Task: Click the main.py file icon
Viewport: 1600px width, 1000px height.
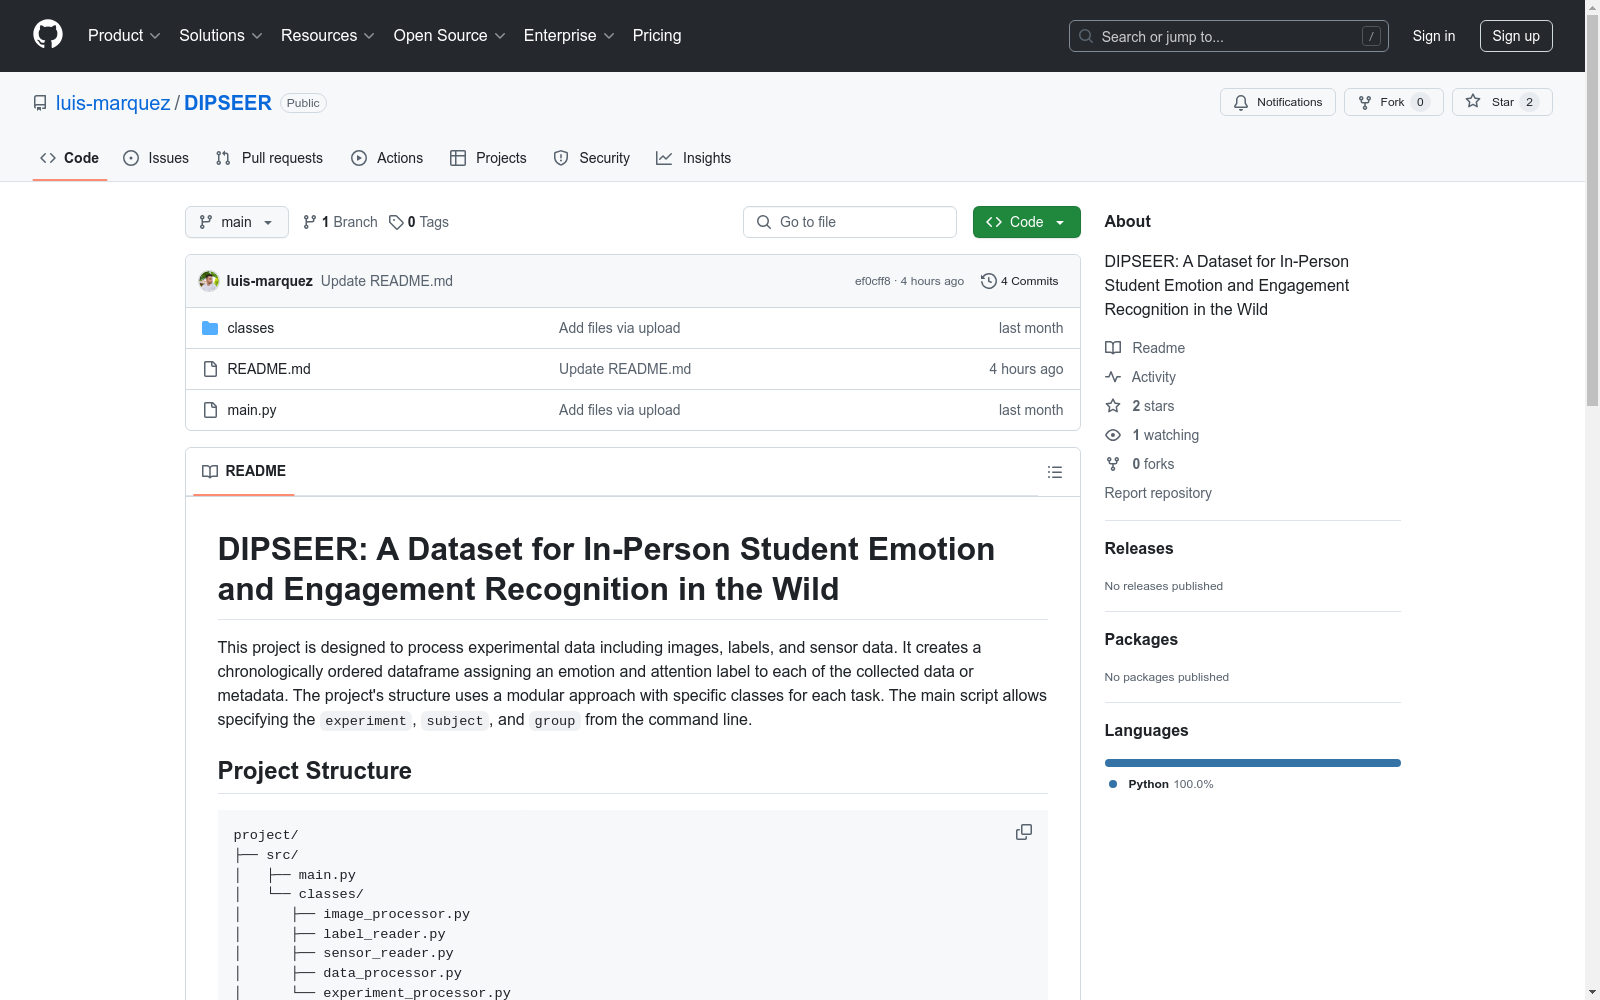Action: click(210, 410)
